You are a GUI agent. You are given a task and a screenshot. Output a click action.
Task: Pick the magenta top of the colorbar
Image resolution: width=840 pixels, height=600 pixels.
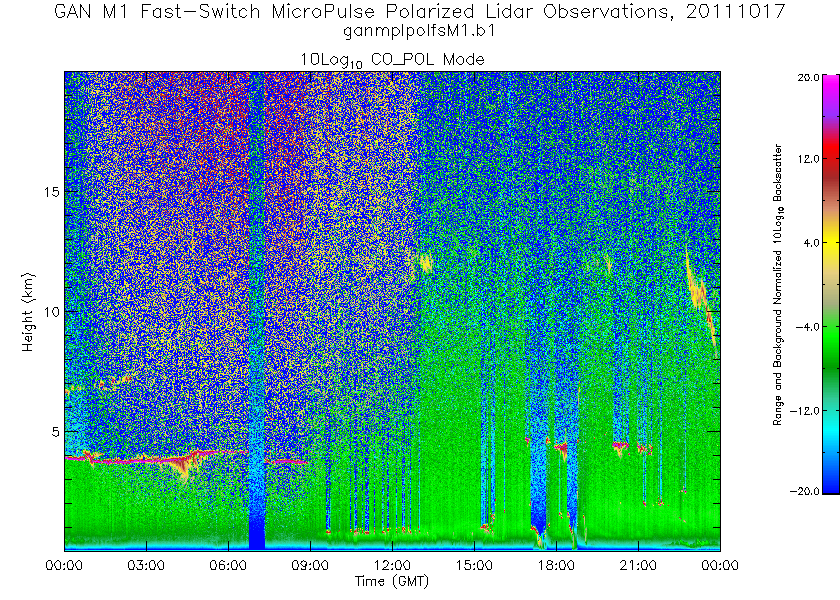pyautogui.click(x=831, y=85)
